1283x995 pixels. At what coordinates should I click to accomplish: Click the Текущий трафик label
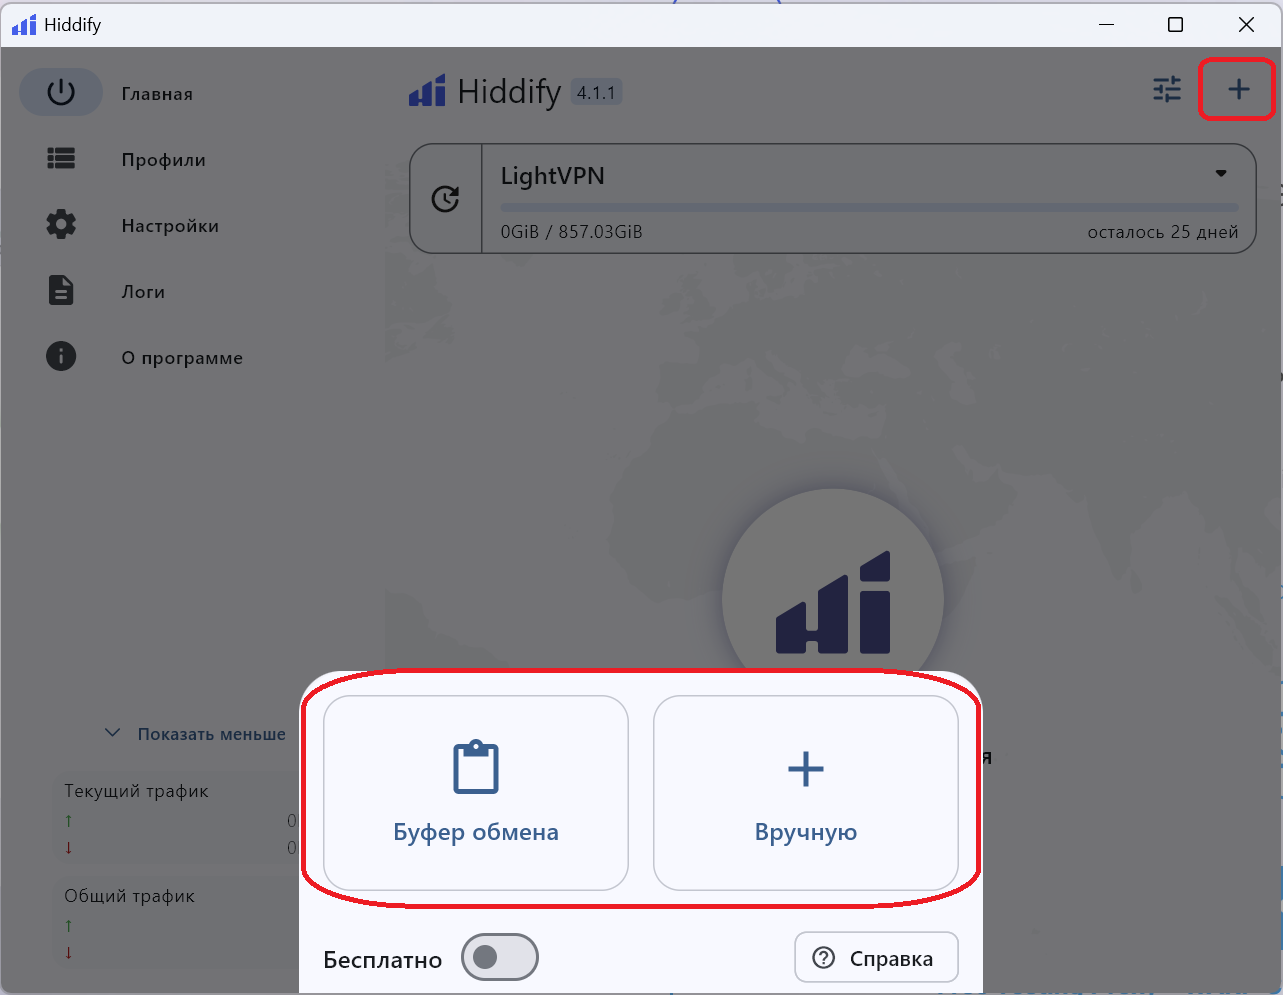(136, 791)
